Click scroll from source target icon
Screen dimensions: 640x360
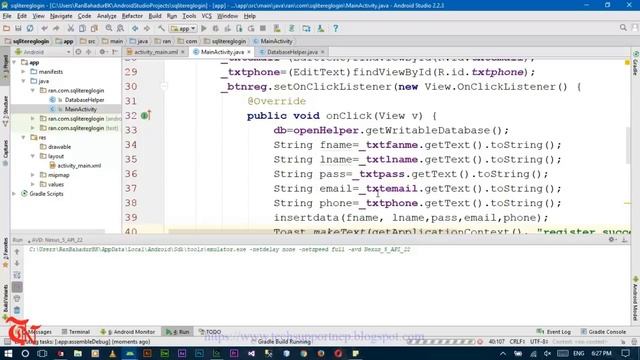coord(78,52)
